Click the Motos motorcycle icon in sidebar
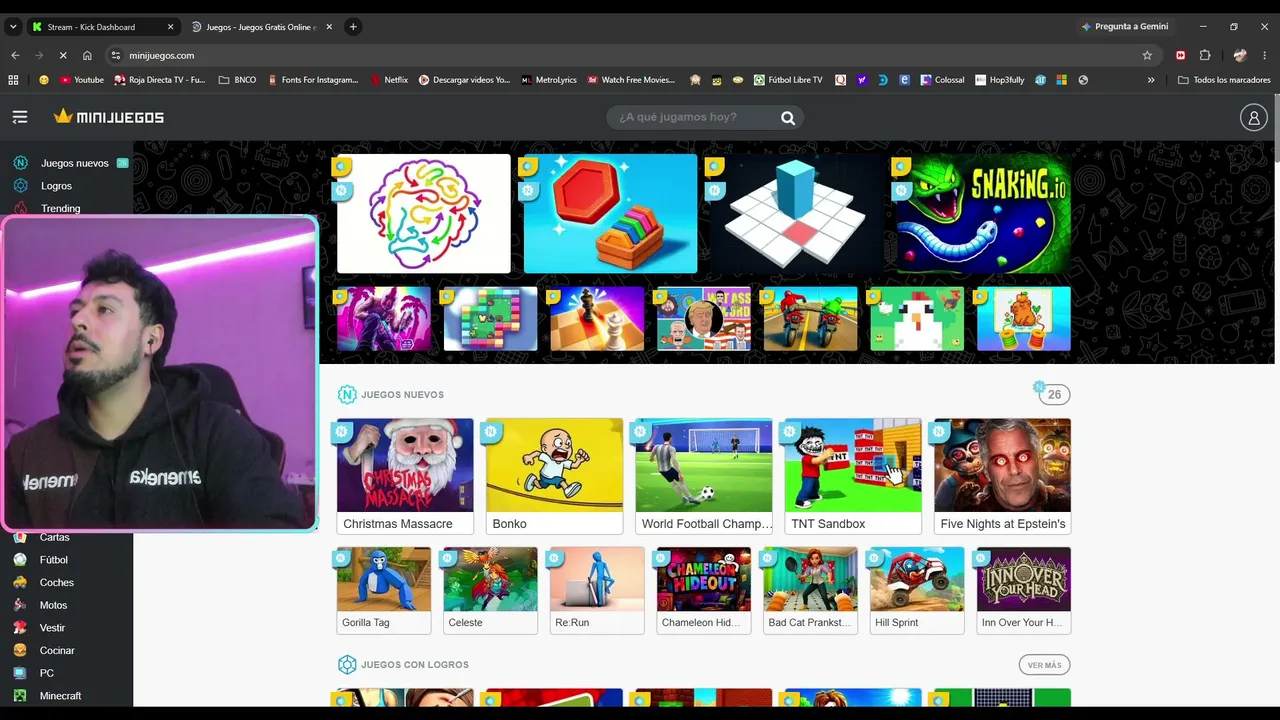Screen dimensions: 1280x720 click(20, 605)
